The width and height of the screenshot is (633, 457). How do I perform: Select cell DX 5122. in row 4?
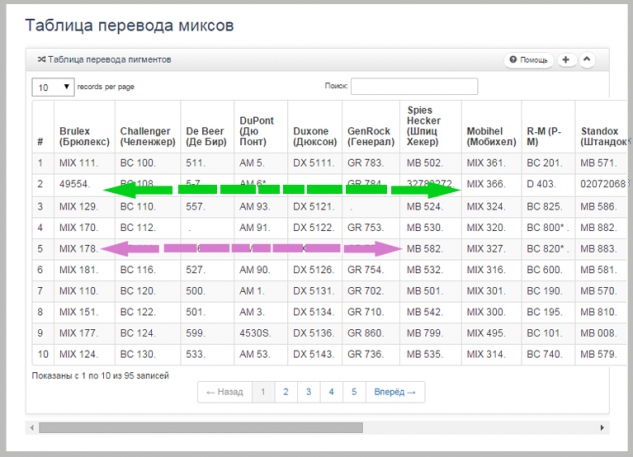pos(315,228)
